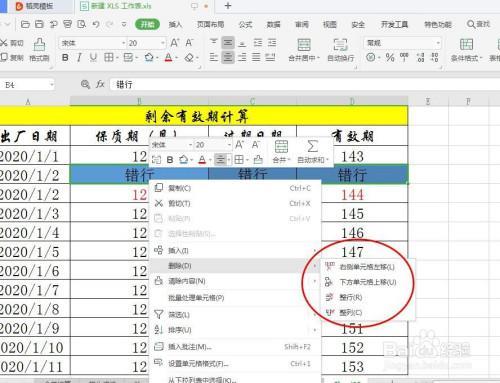Screen dimensions: 500x383
Task: Choose Copy (复制) in the context menu
Action: [x=235, y=188]
